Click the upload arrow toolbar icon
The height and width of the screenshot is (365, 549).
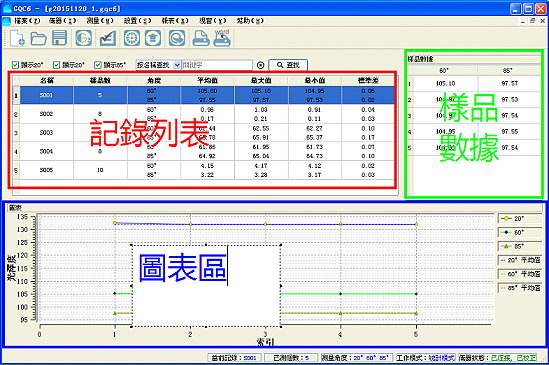153,38
